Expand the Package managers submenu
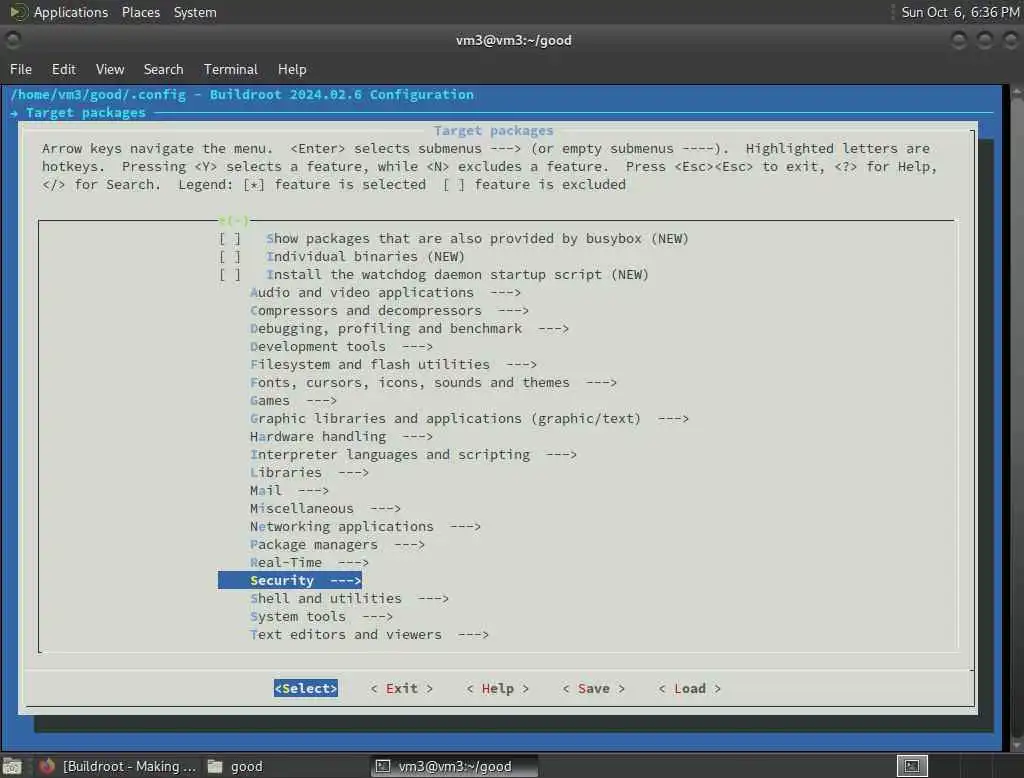1024x778 pixels. tap(338, 544)
